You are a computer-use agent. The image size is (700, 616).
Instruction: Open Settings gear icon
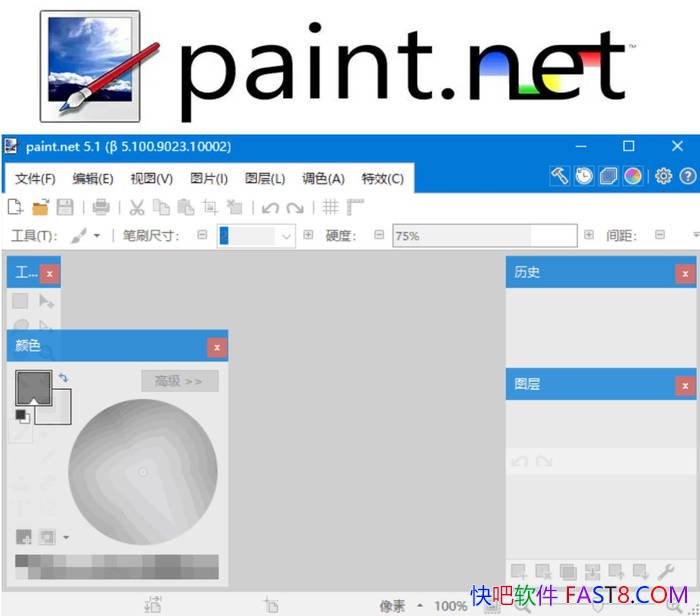click(663, 176)
